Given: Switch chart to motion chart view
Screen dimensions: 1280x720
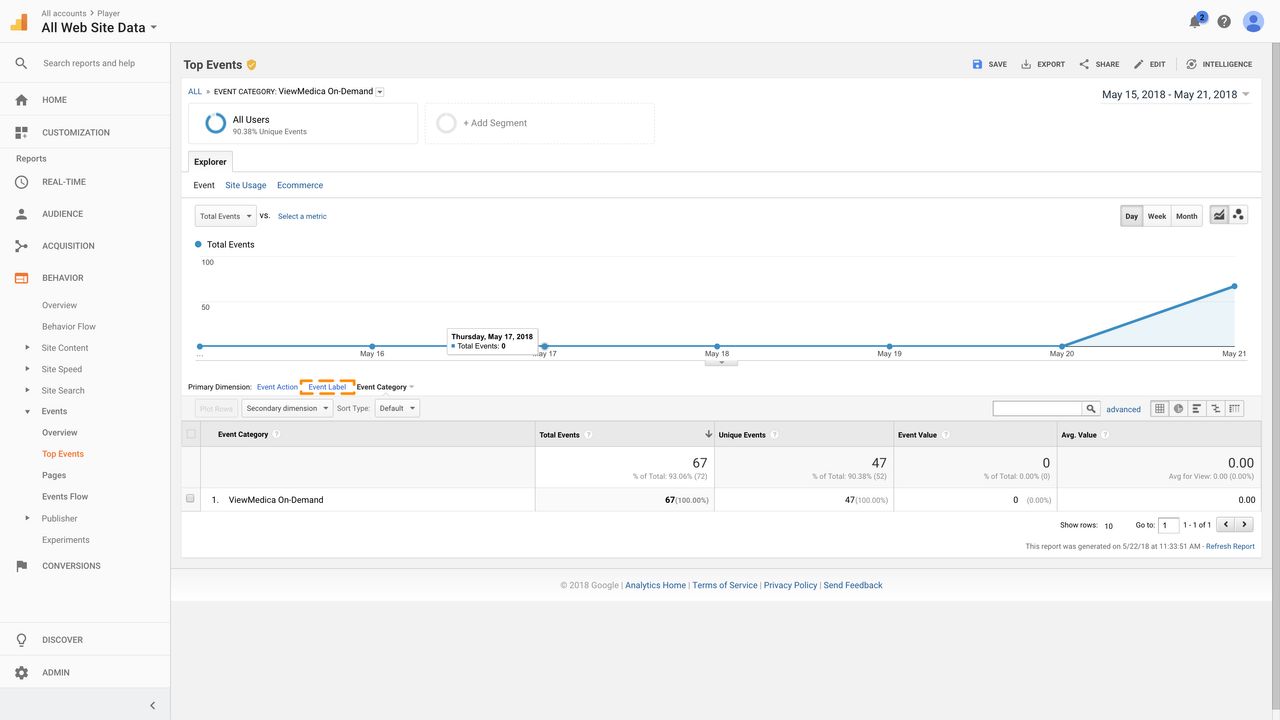Looking at the screenshot, I should pyautogui.click(x=1238, y=215).
